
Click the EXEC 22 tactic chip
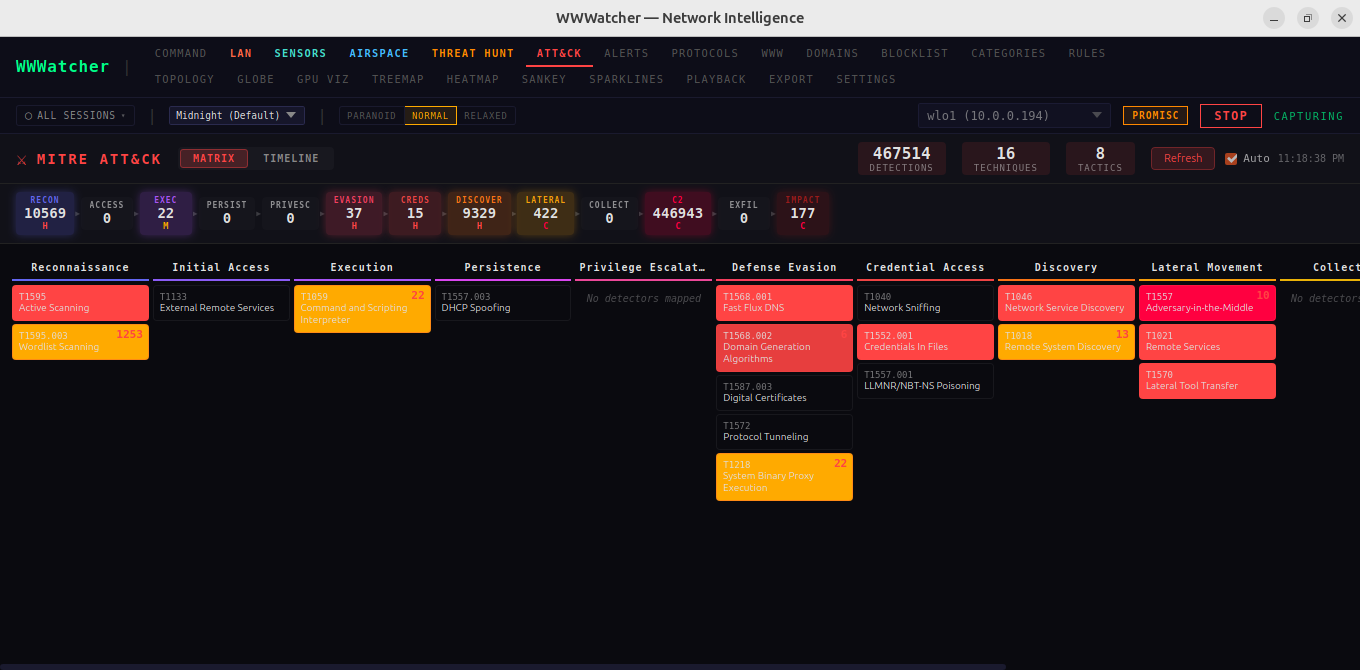pyautogui.click(x=166, y=213)
